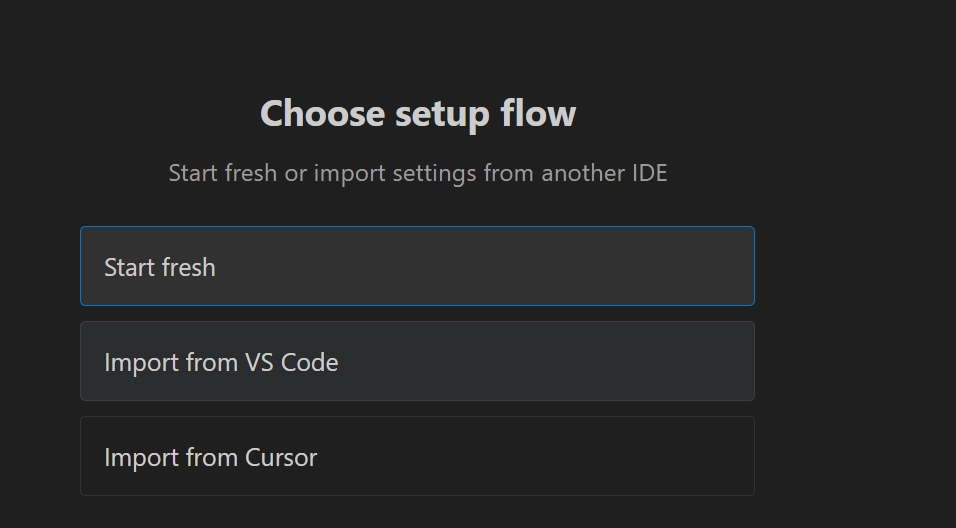Tap the bottom card, Import from Cursor
The width and height of the screenshot is (956, 528).
click(417, 456)
